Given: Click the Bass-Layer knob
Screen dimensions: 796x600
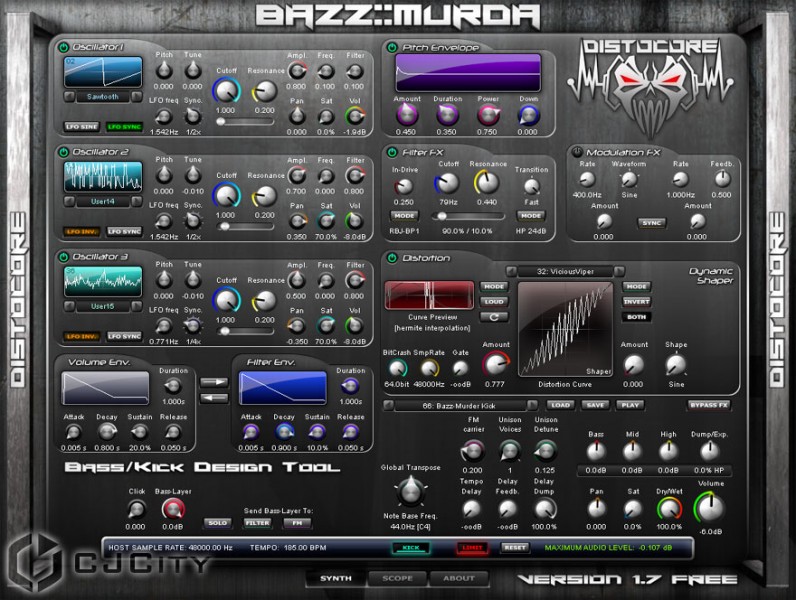Looking at the screenshot, I should 173,509.
